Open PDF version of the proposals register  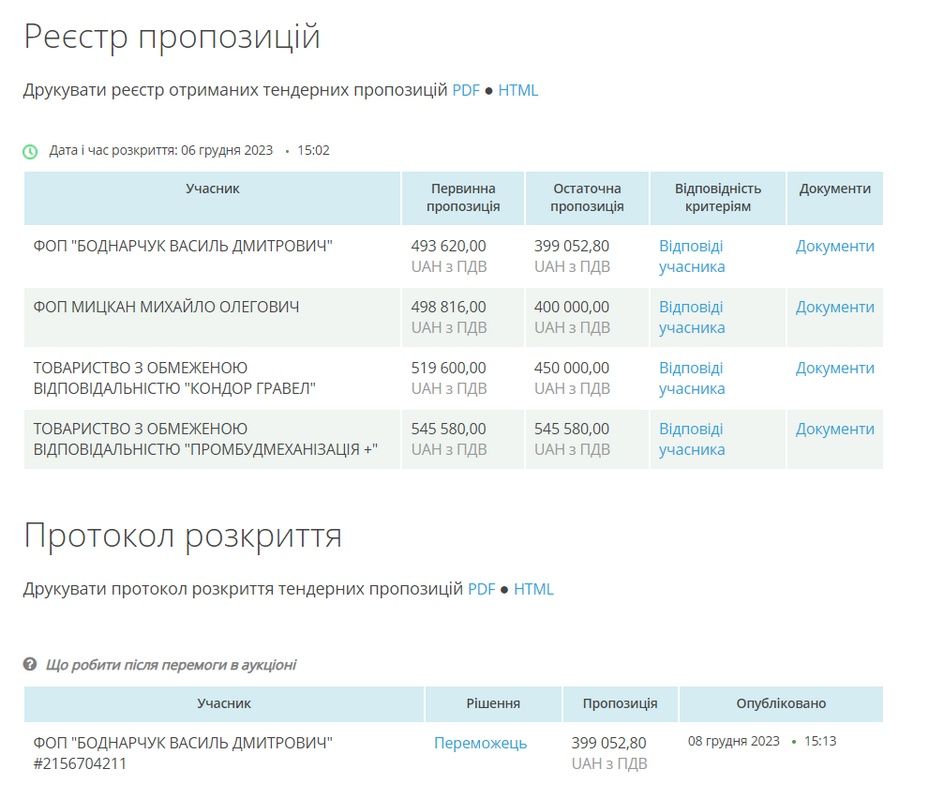click(x=464, y=89)
